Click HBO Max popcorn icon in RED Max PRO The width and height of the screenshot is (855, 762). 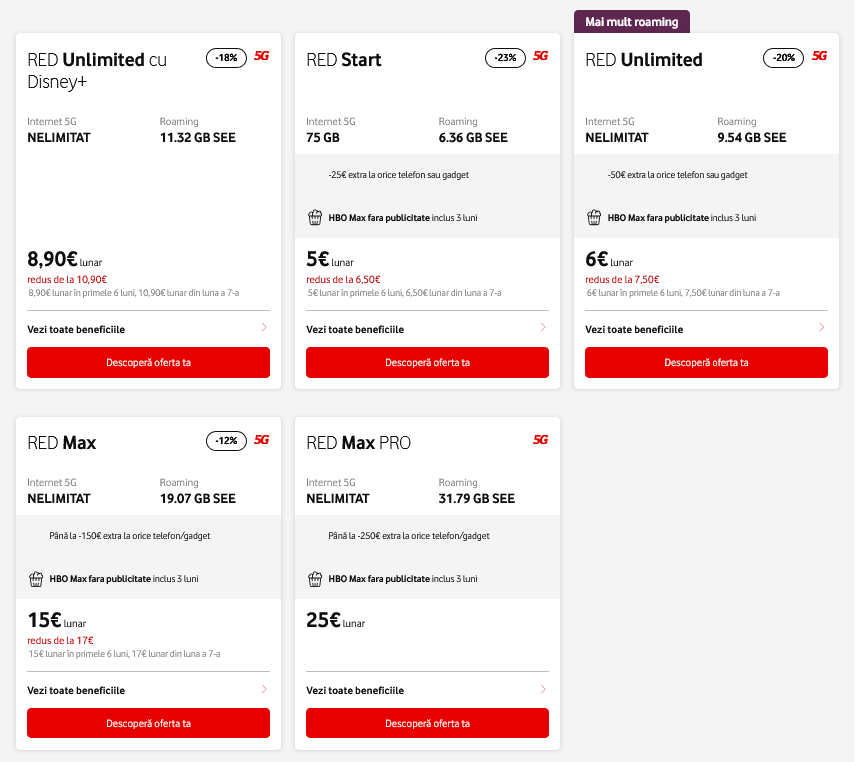tap(314, 578)
